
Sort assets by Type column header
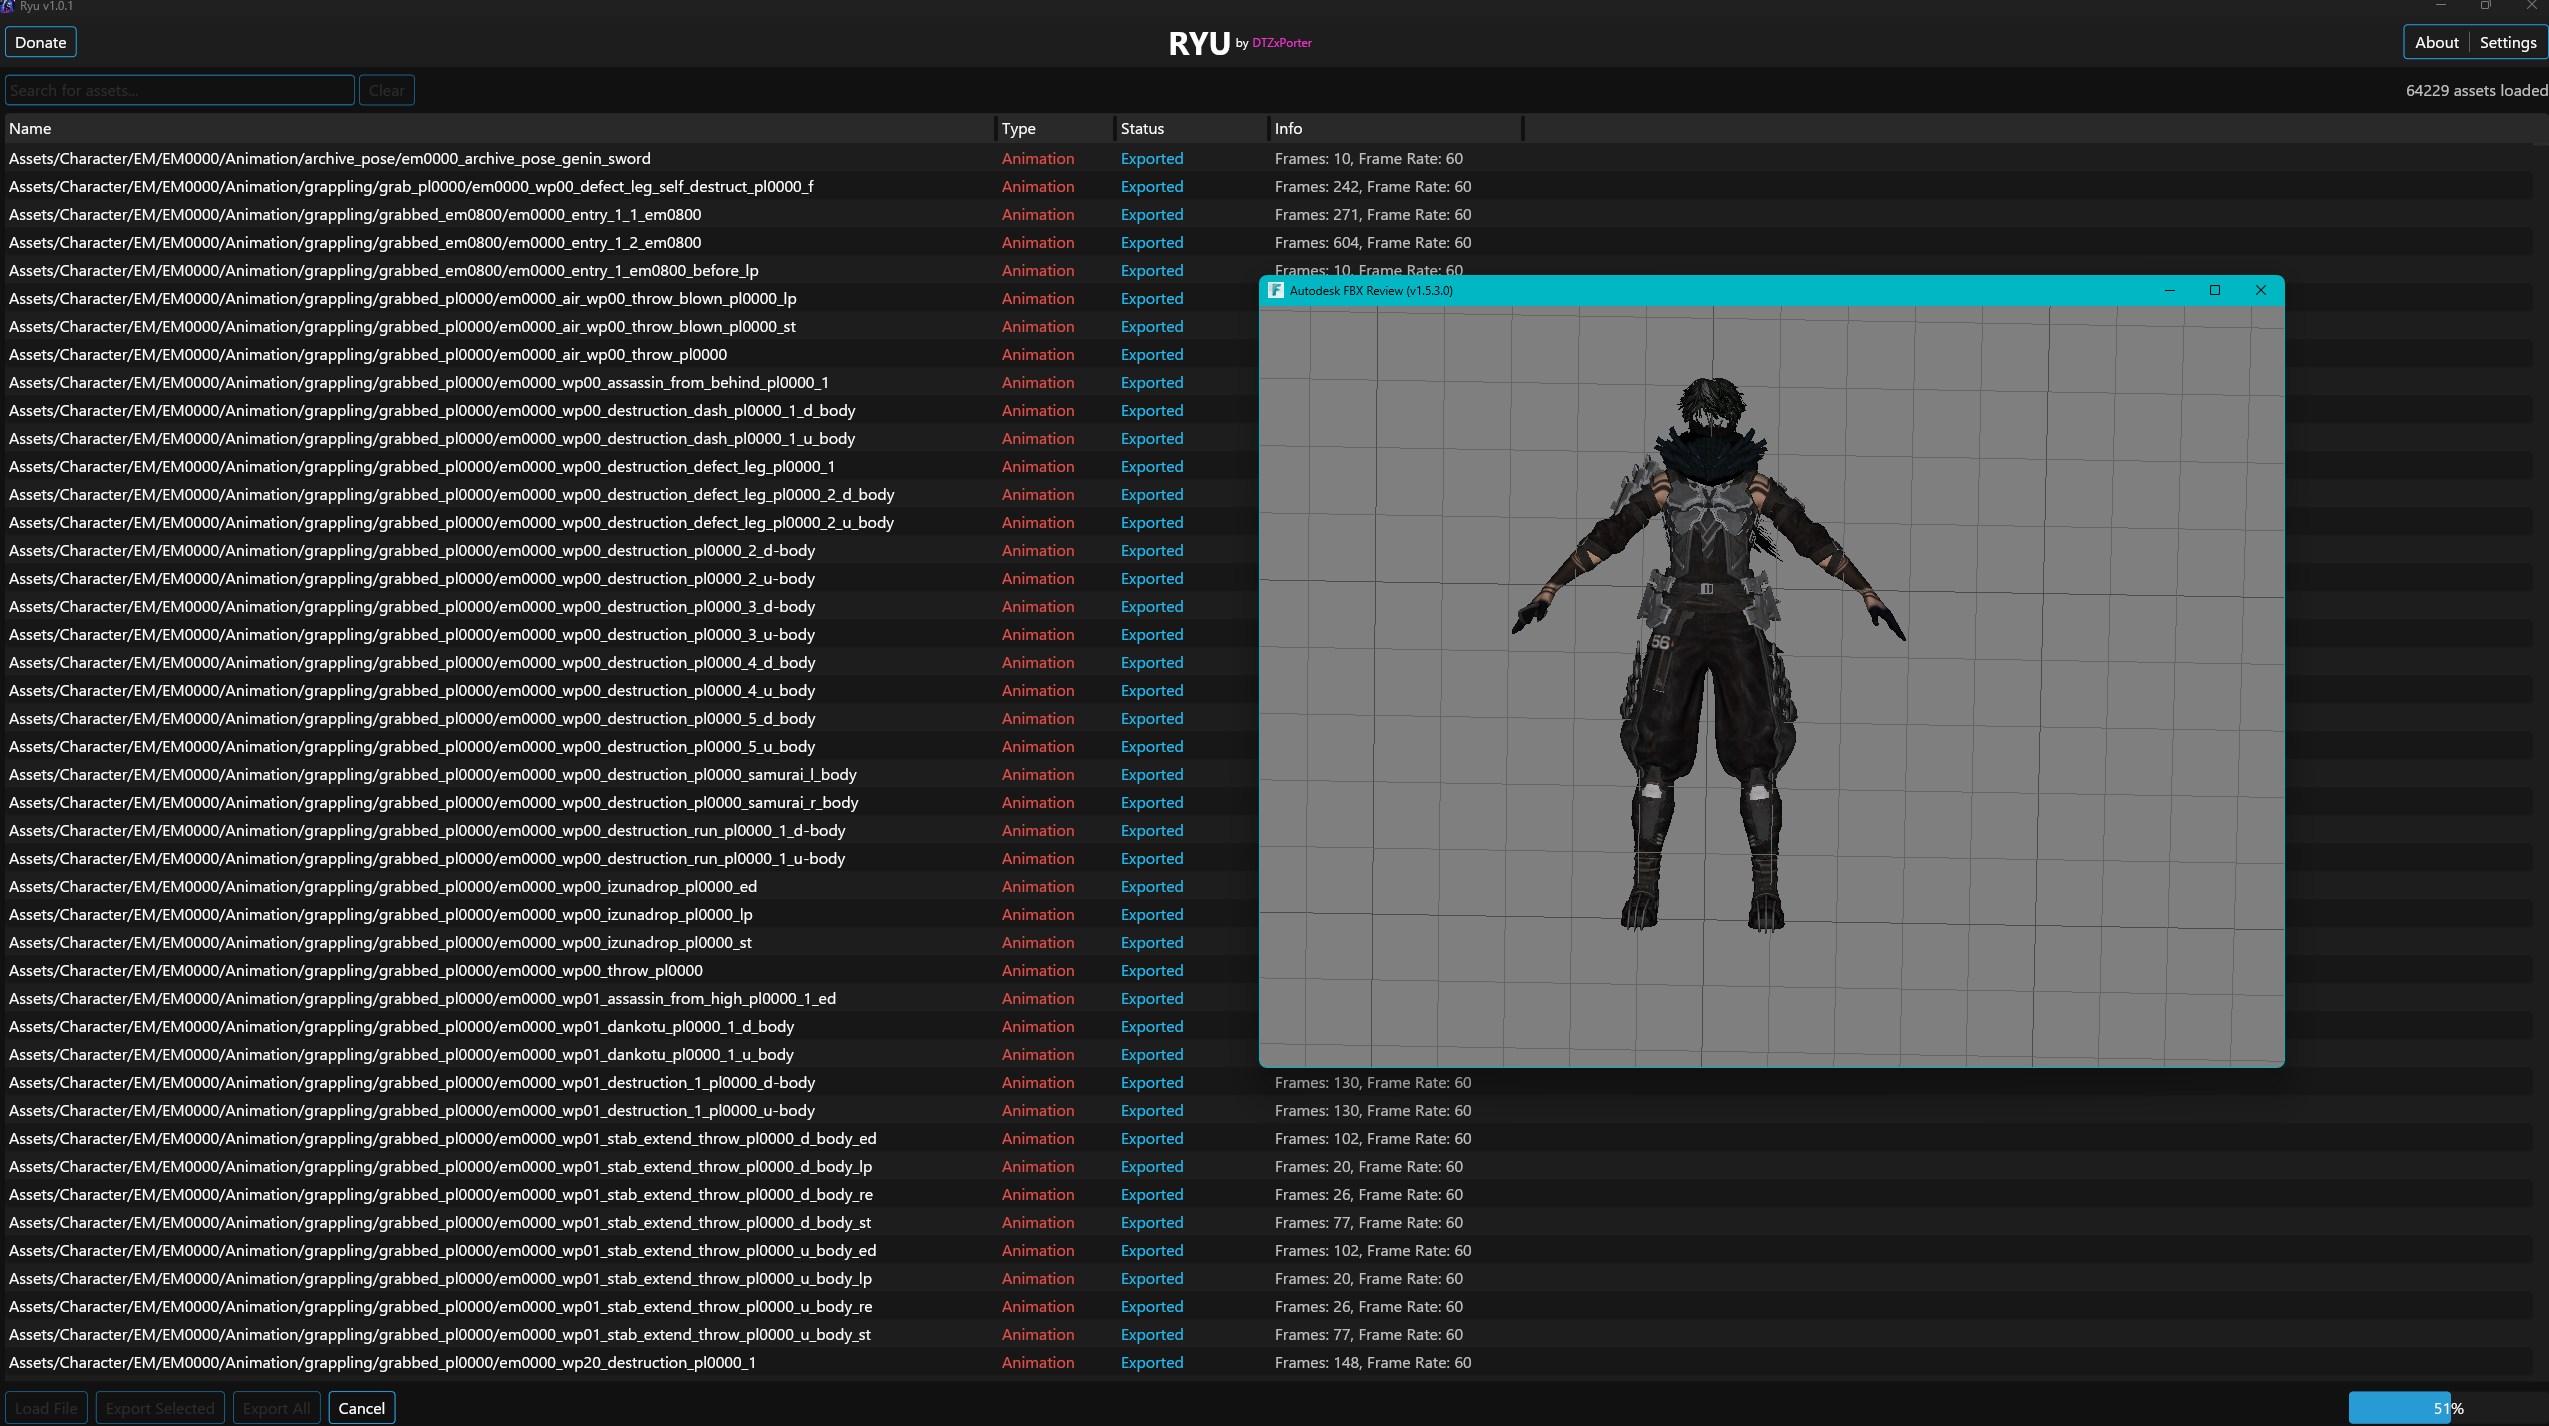[1018, 128]
